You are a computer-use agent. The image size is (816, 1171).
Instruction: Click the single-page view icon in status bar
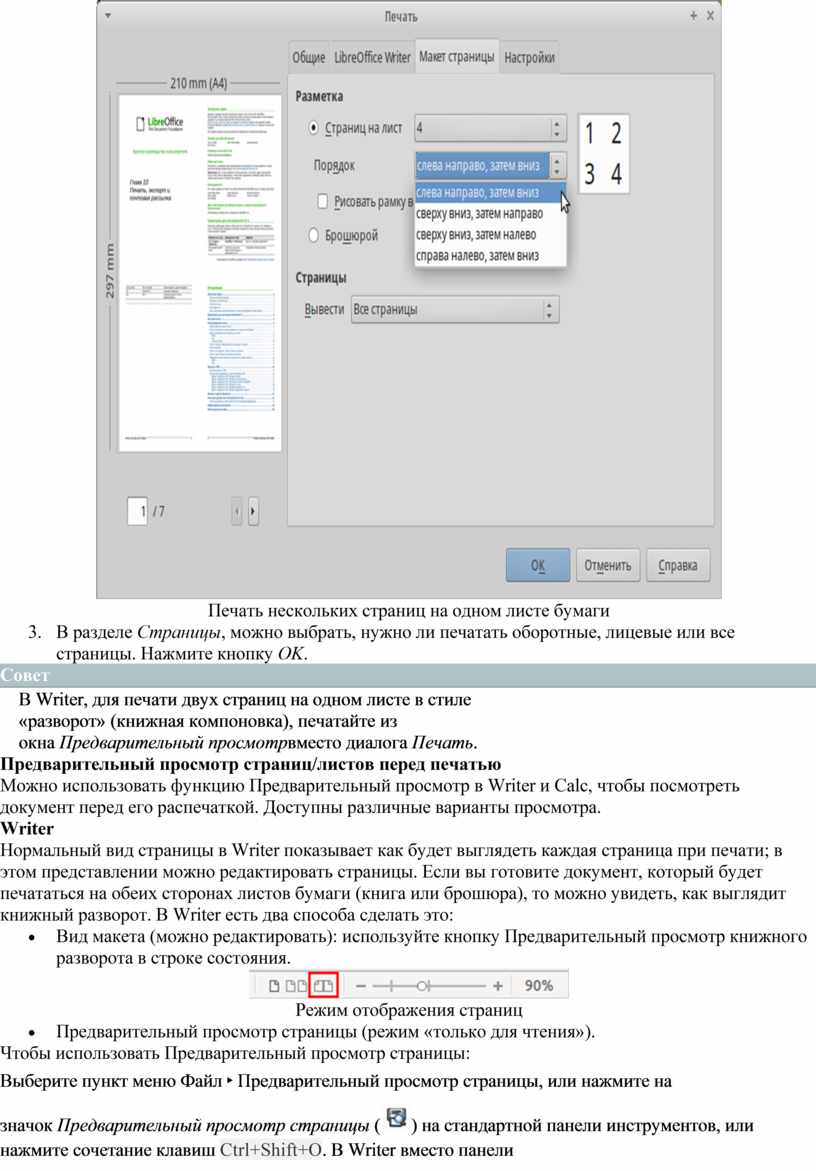[274, 986]
